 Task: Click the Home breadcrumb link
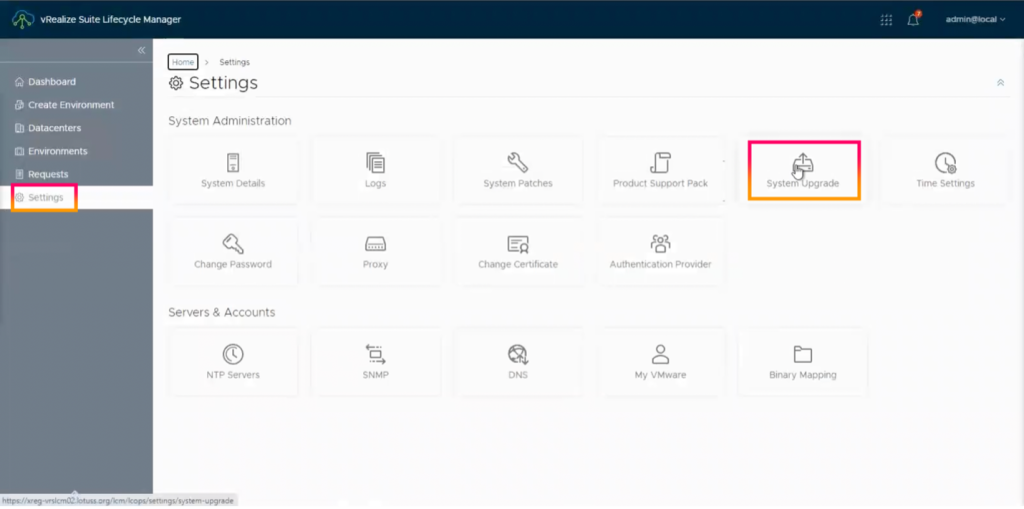point(183,62)
